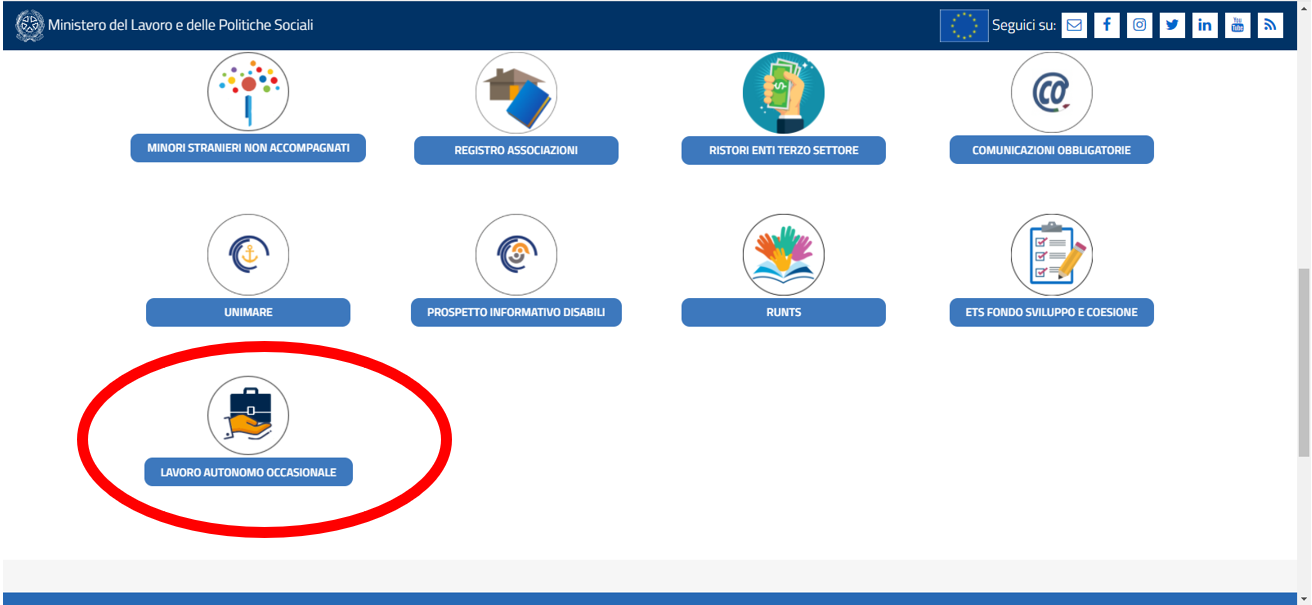Viewport: 1312px width, 605px height.
Task: Open the Instagram social icon
Action: [x=1139, y=25]
